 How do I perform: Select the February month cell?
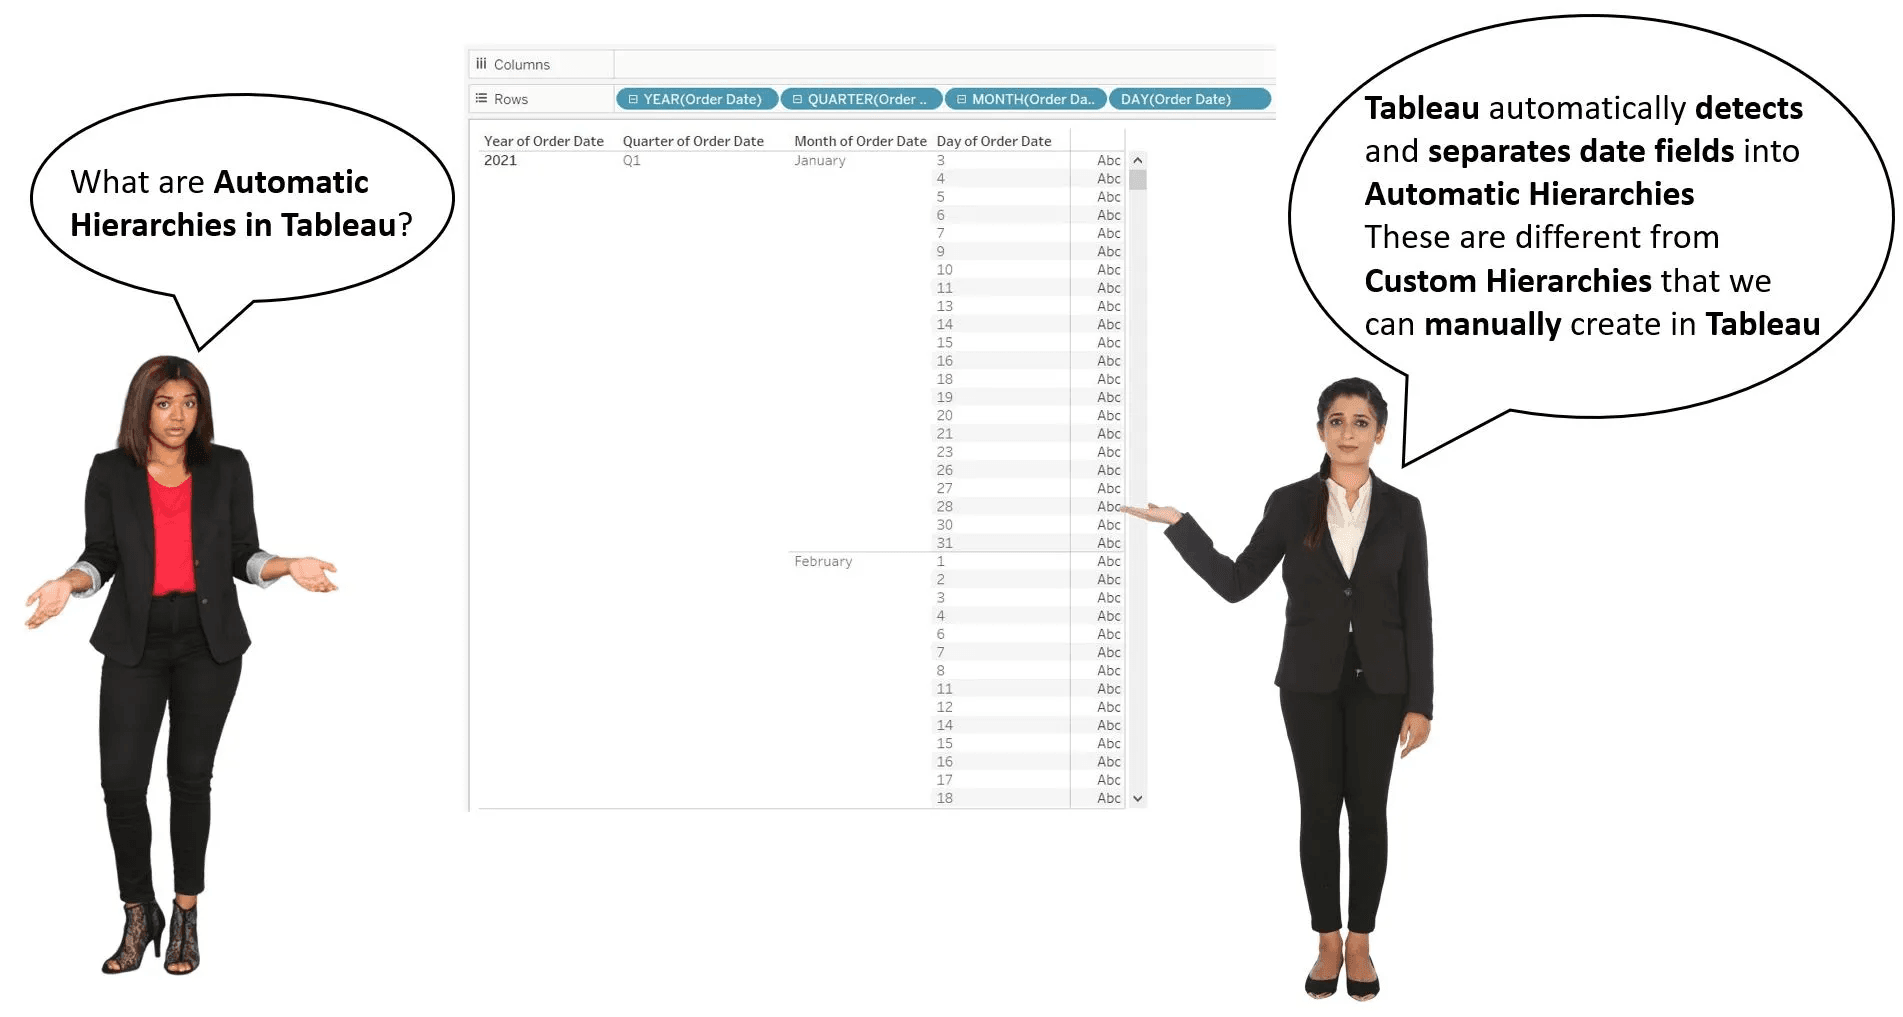(x=823, y=561)
